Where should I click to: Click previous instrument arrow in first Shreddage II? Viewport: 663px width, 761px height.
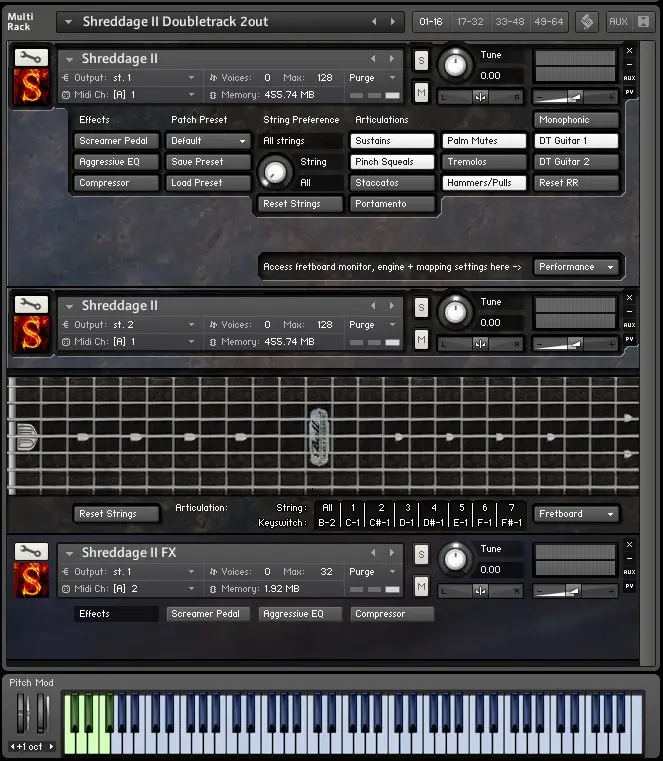point(373,58)
